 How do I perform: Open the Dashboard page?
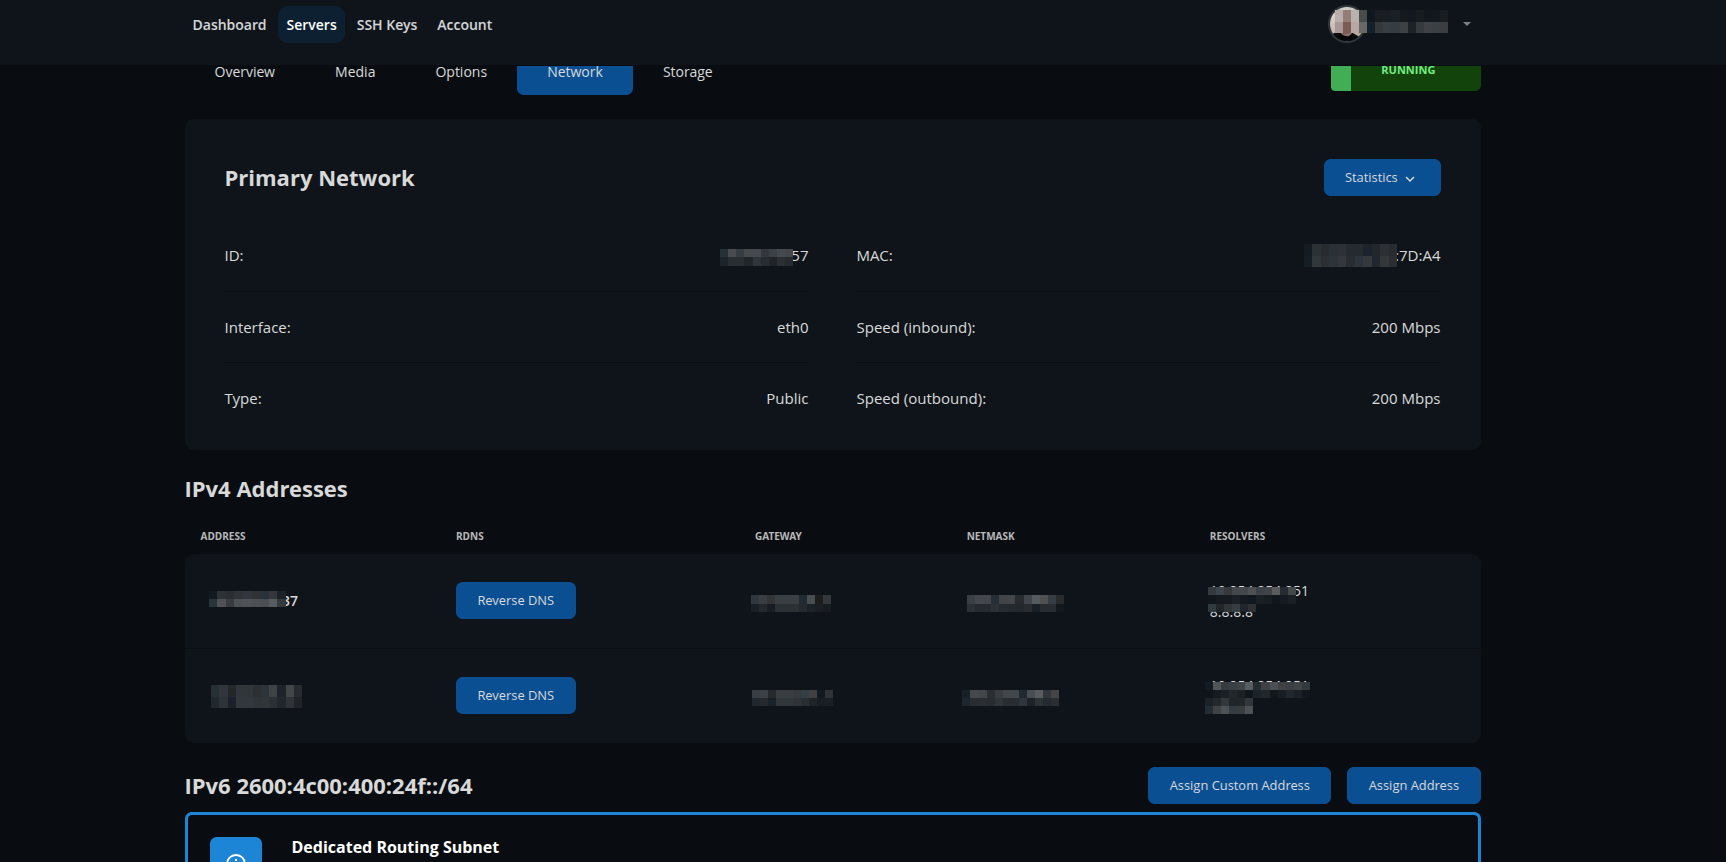tap(229, 25)
